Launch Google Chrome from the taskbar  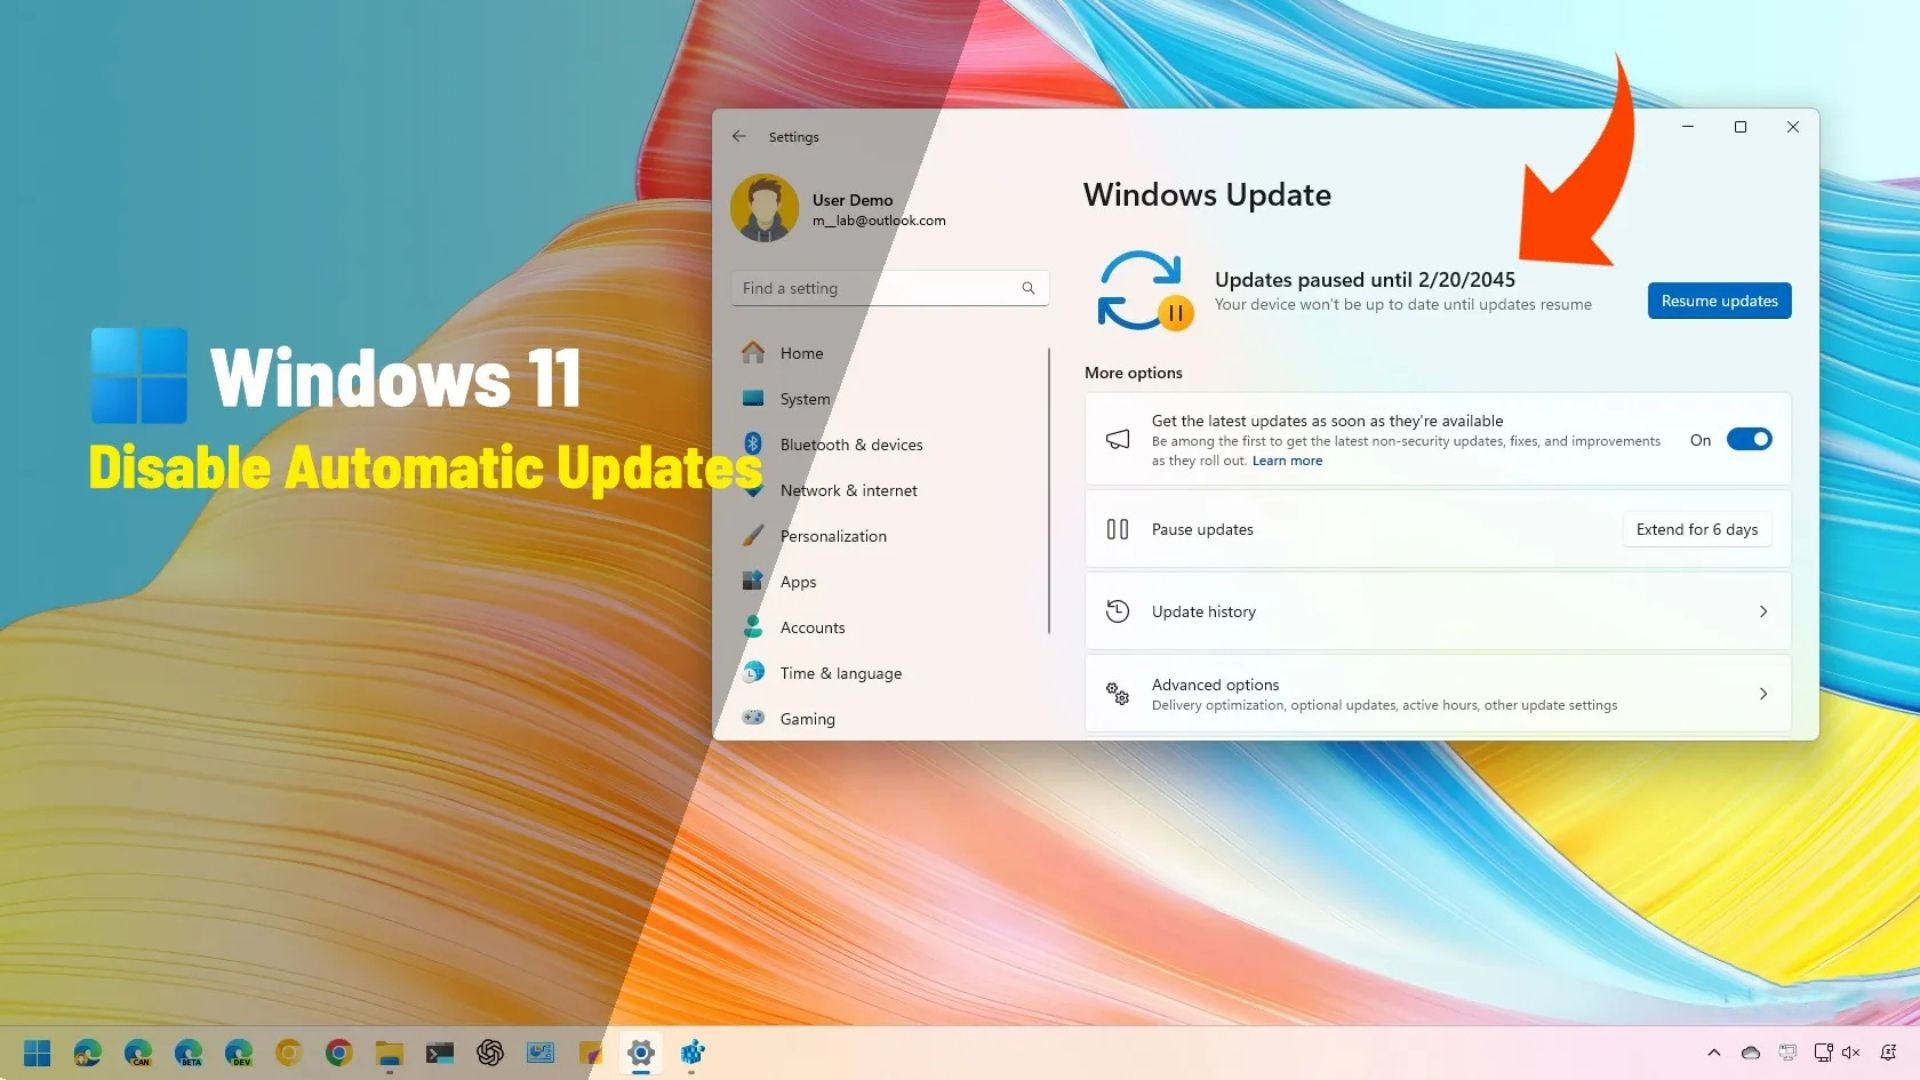339,1053
